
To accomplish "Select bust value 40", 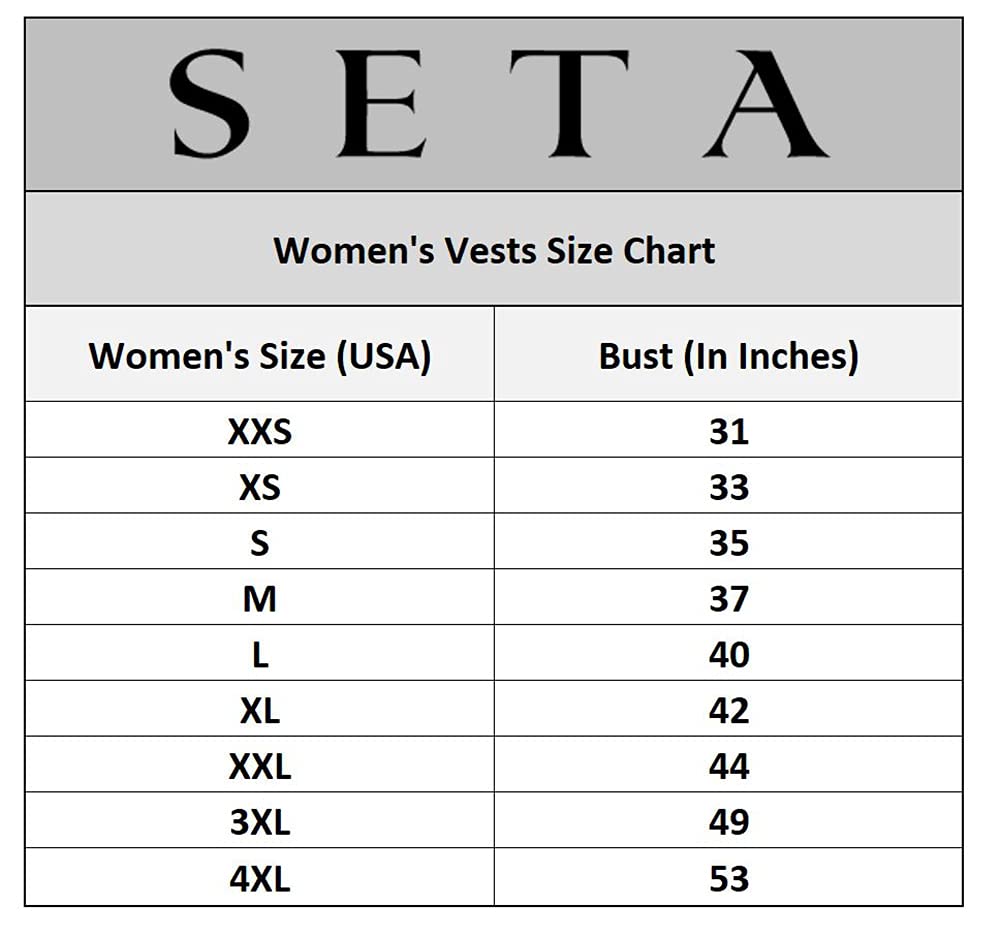I will click(x=728, y=655).
